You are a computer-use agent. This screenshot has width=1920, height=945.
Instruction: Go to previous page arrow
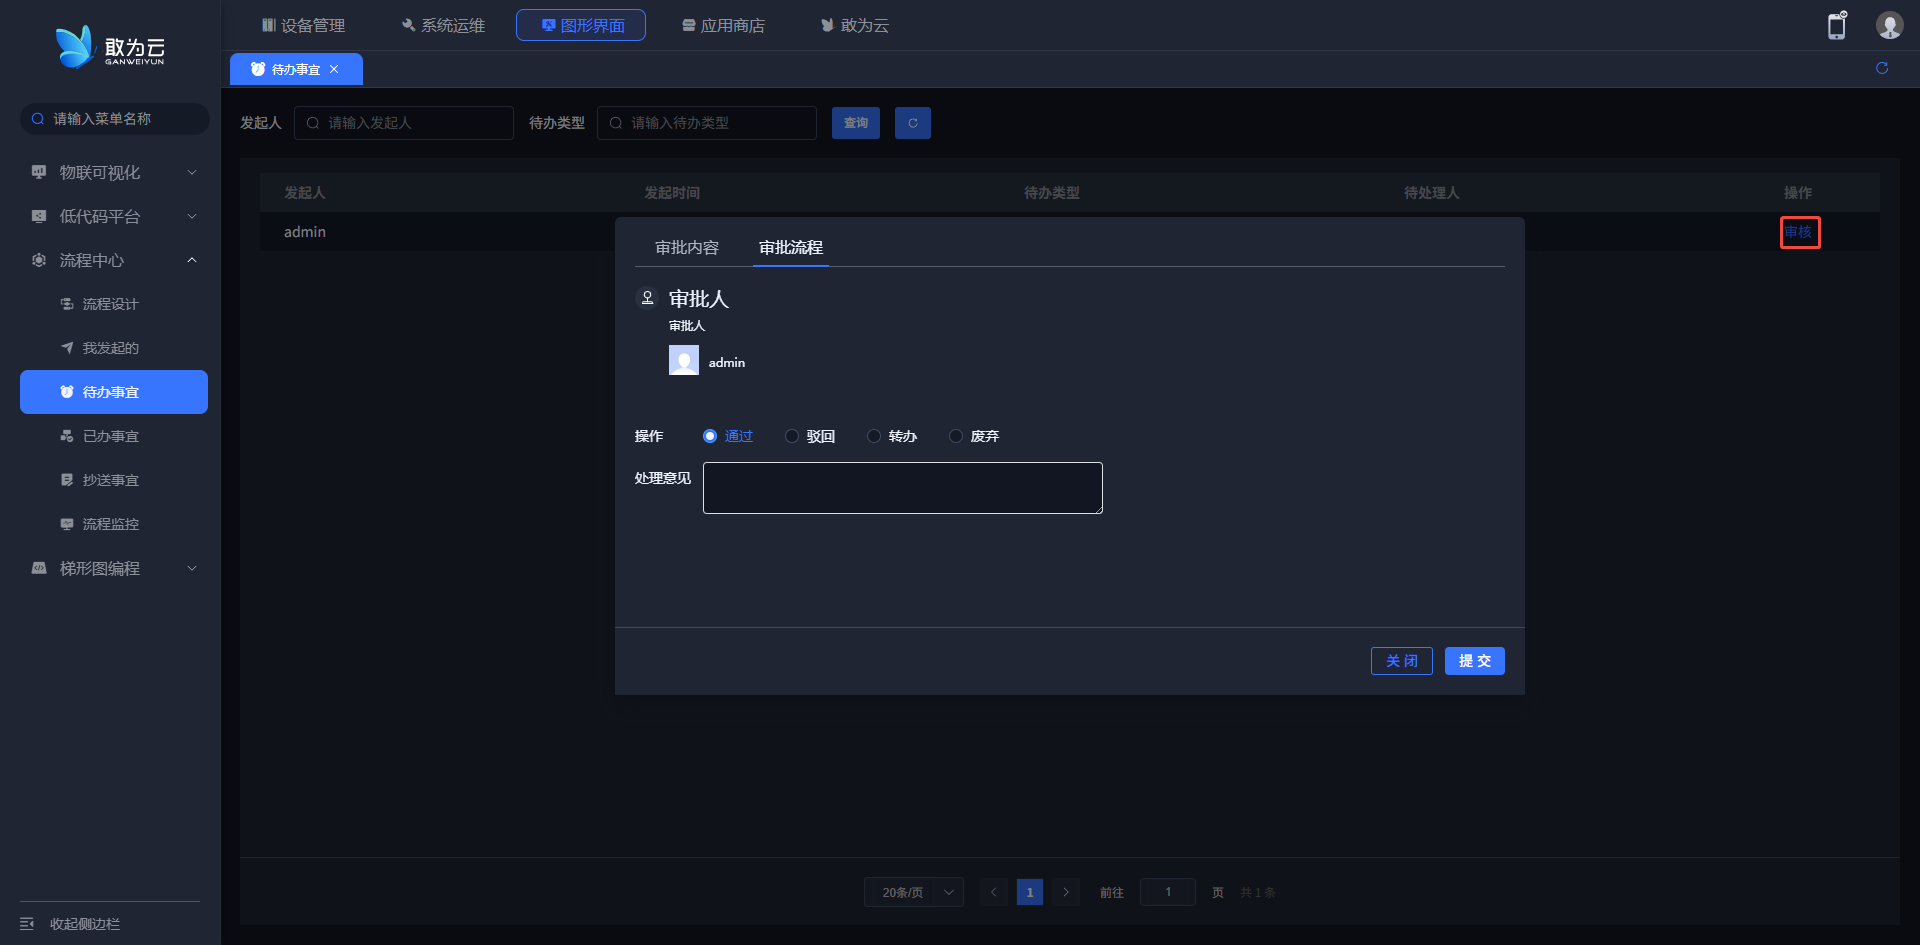pos(993,892)
